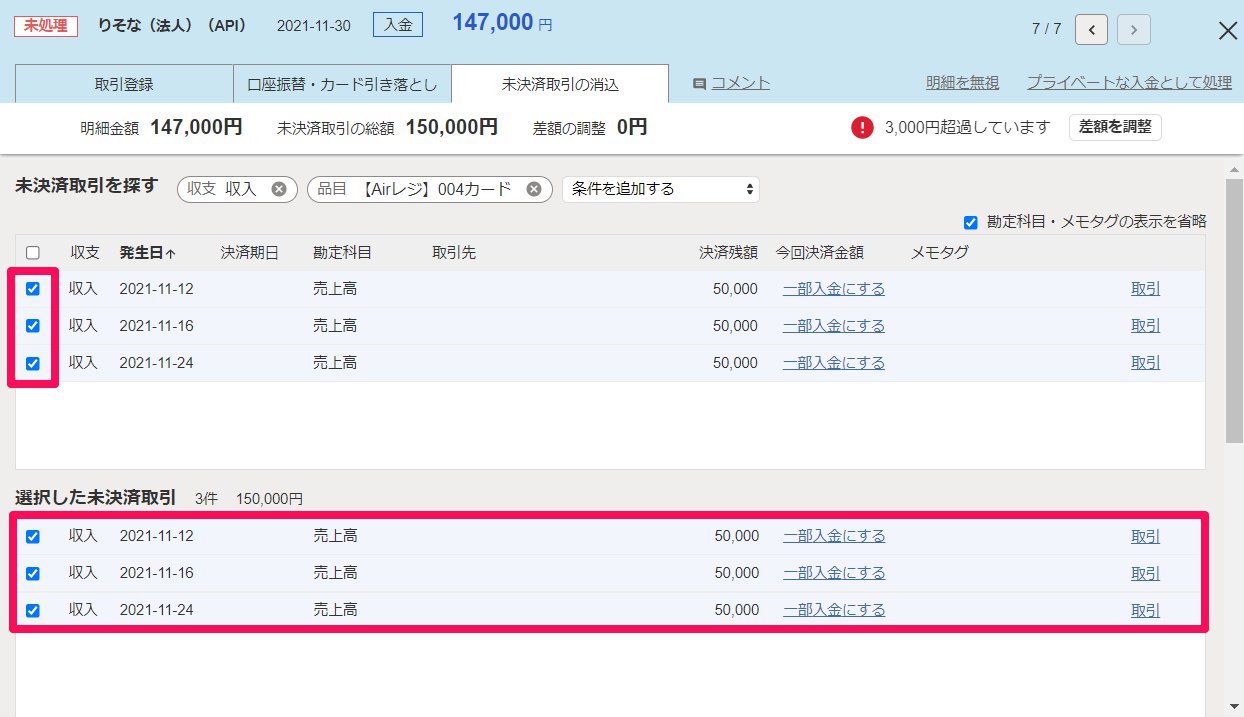Viewport: 1244px width, 717px height.
Task: Open 取引 link for 2021-11-12 search row
Action: tap(1146, 289)
